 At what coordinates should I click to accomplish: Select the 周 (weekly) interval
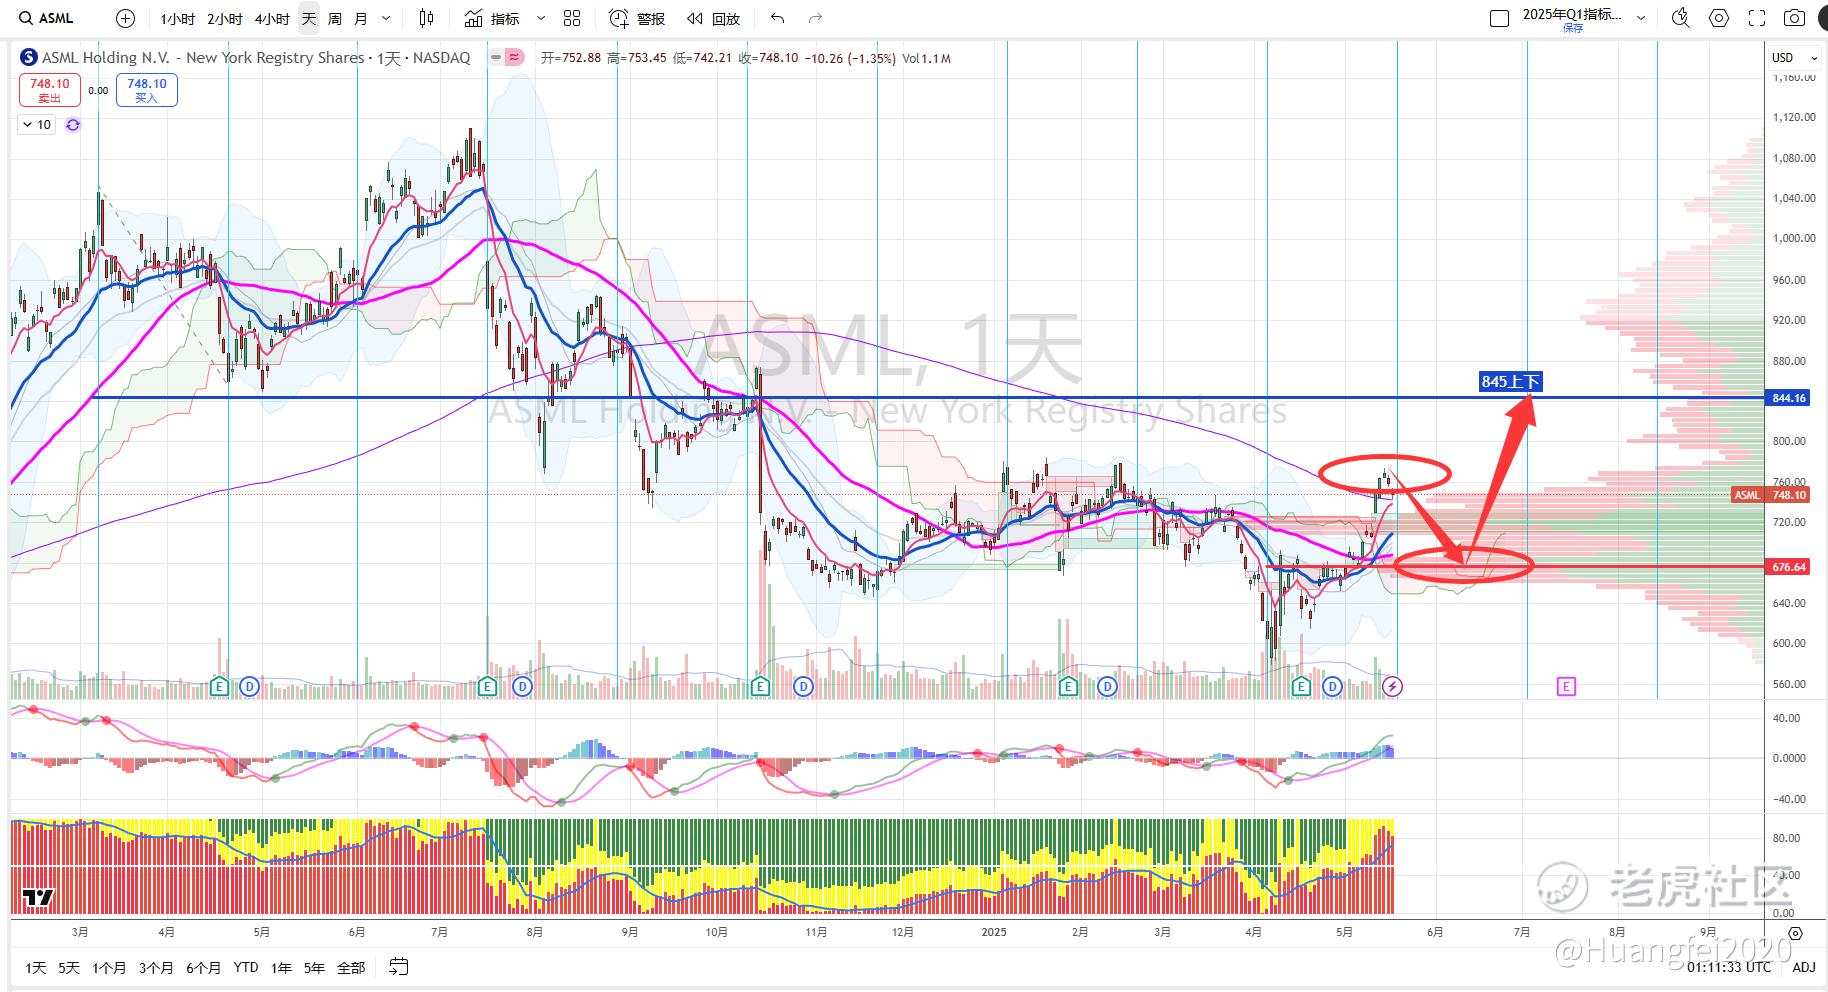coord(335,18)
